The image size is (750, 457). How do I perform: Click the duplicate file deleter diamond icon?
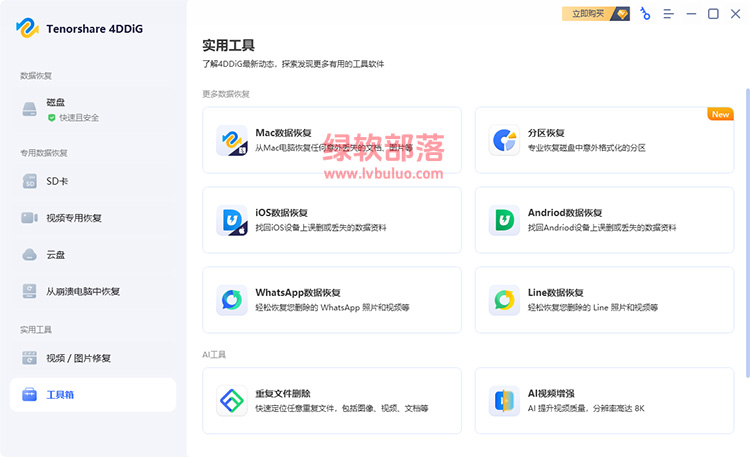[x=232, y=401]
